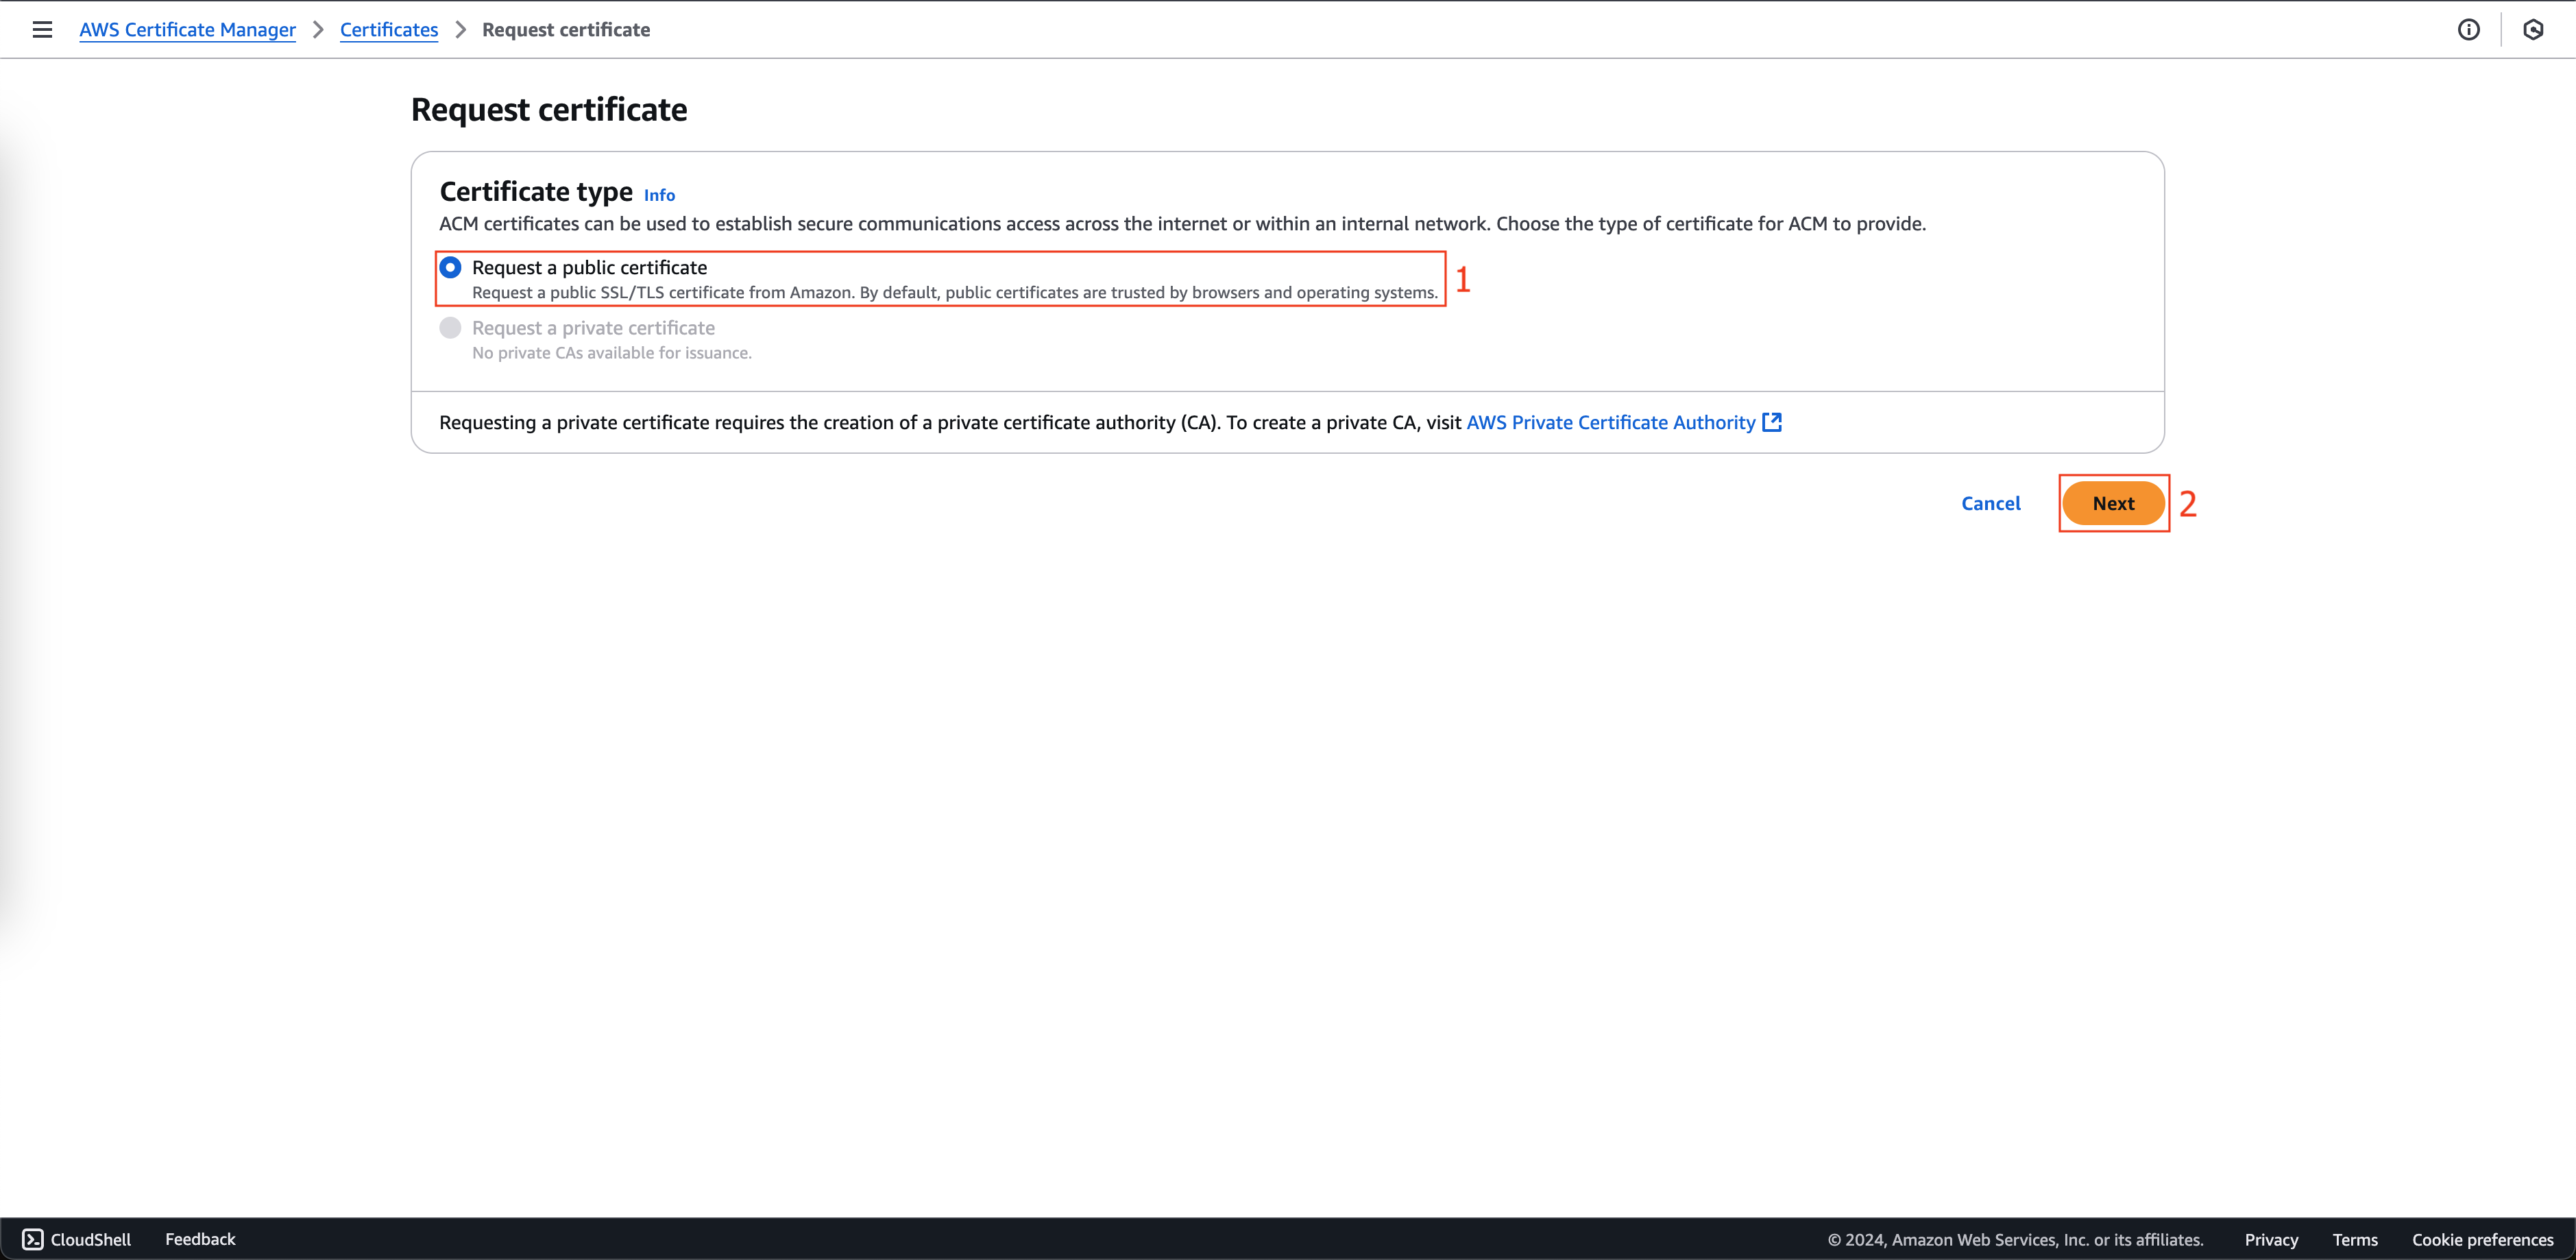Click the hexagon settings icon in header

(x=2533, y=30)
